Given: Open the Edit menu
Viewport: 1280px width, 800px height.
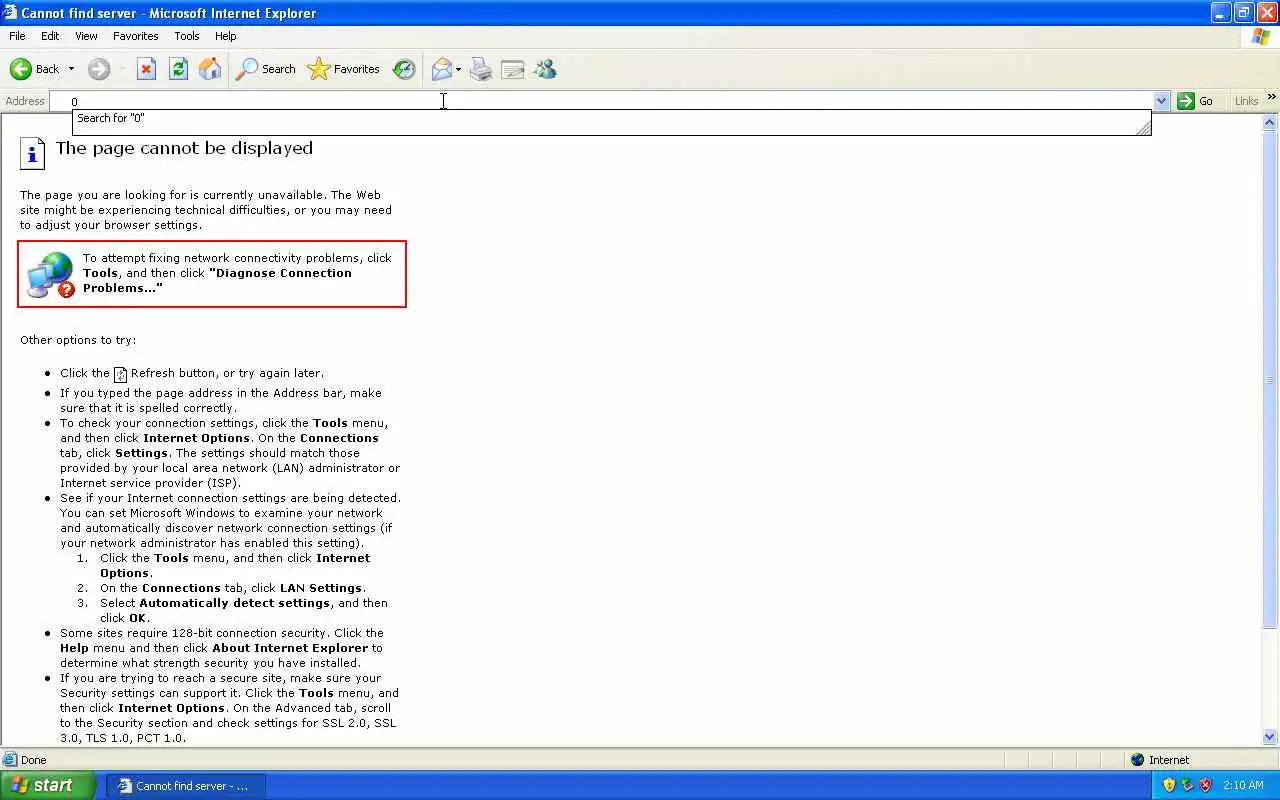Looking at the screenshot, I should coord(50,36).
